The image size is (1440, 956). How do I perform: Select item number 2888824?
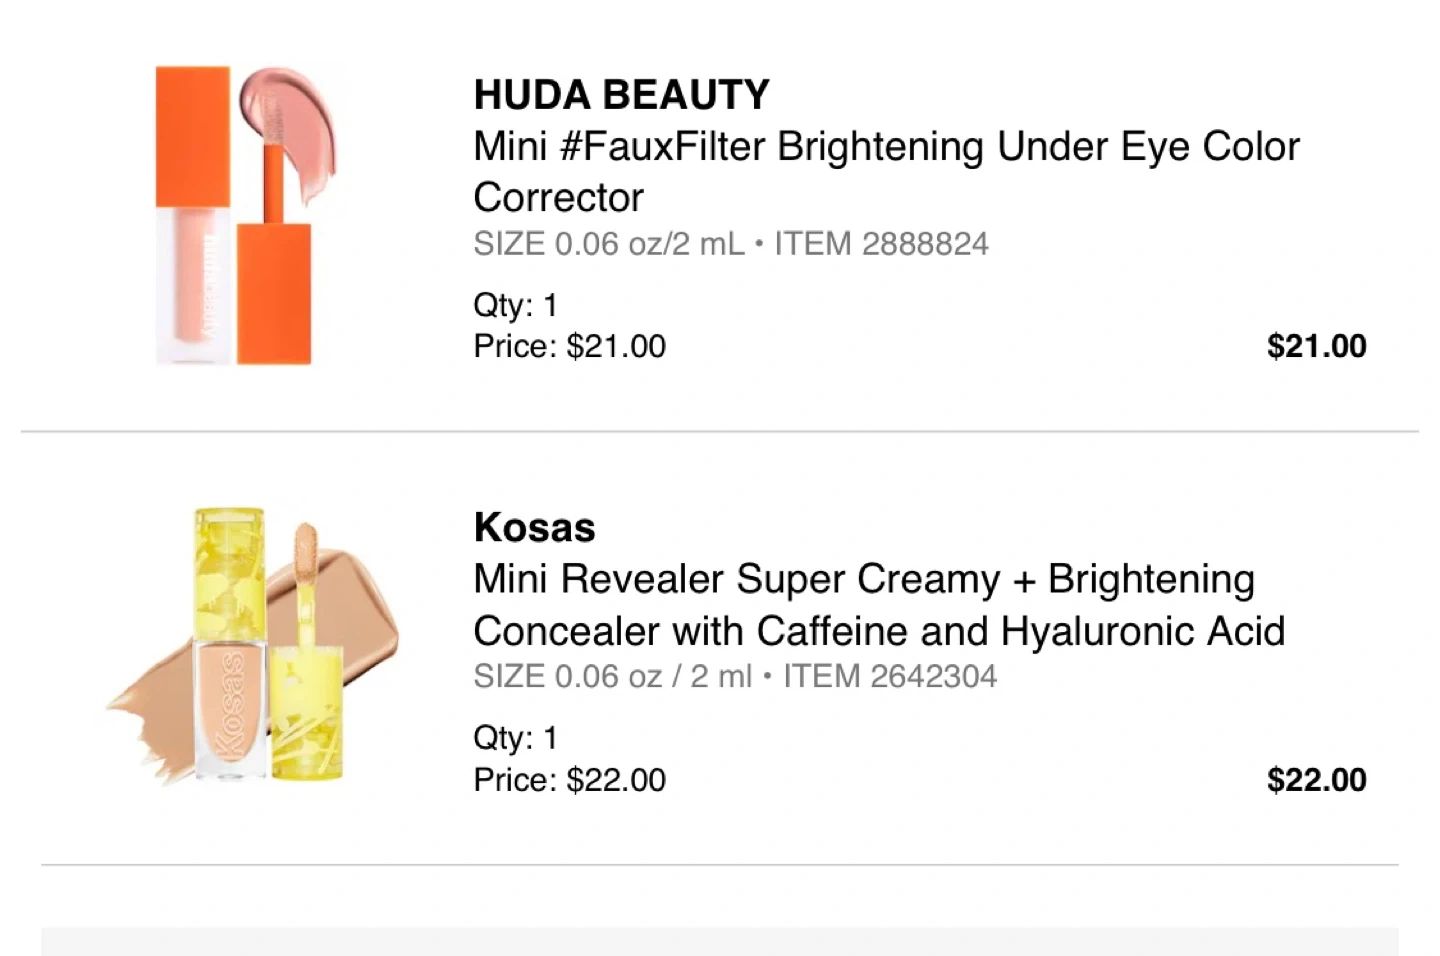pos(882,244)
